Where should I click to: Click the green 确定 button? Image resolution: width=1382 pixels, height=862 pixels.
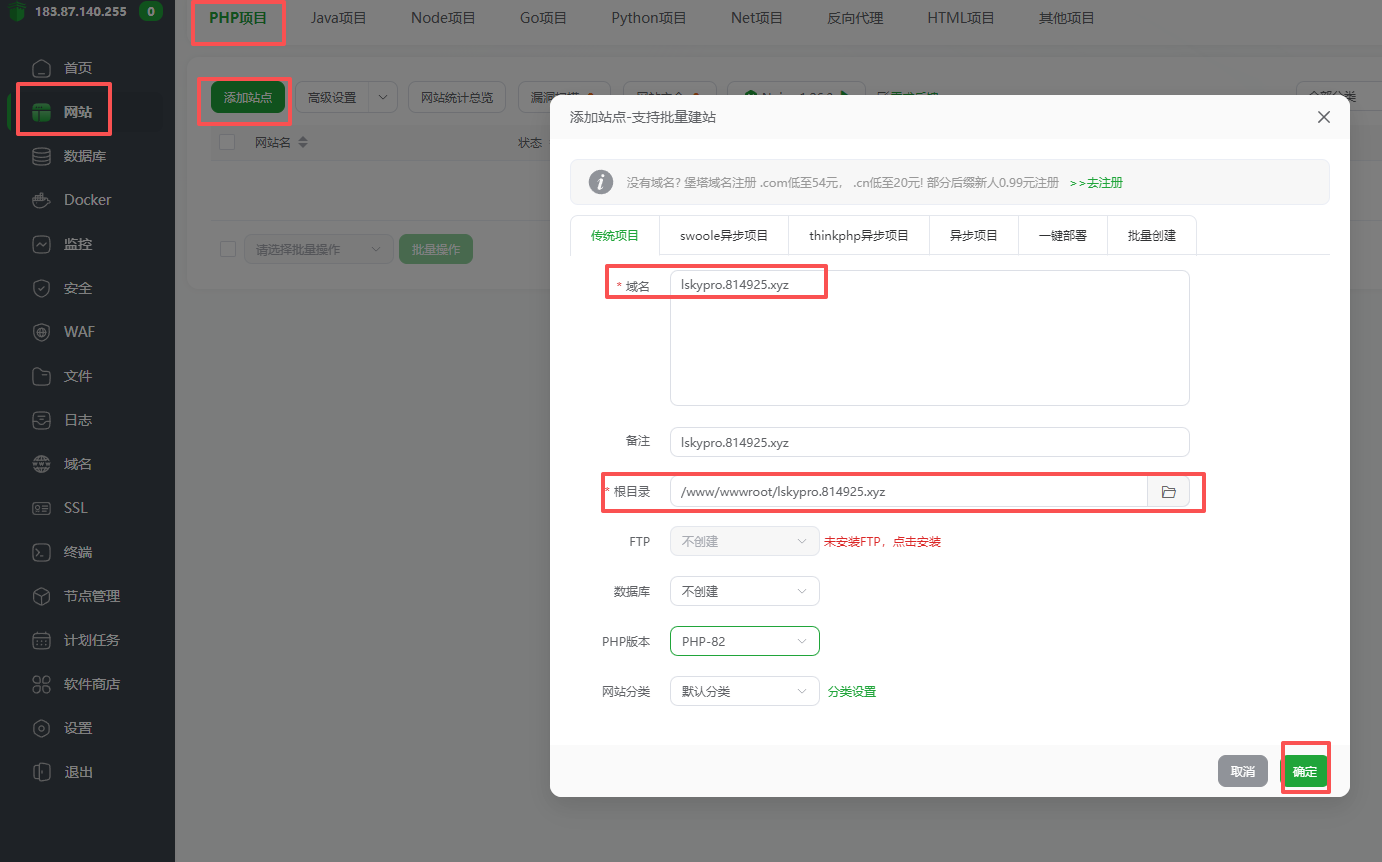click(x=1304, y=771)
